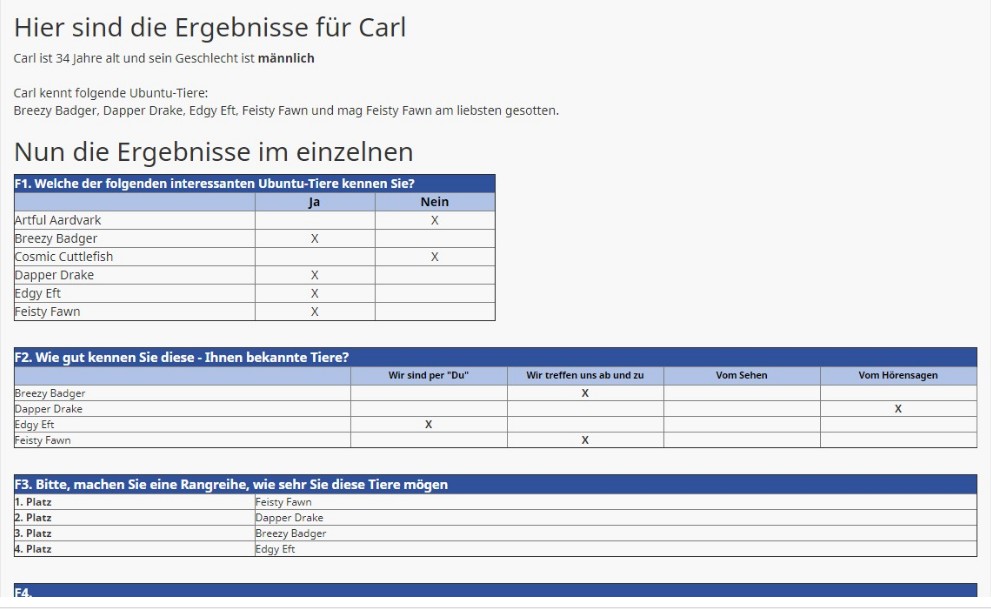Click Feisty Fawn's X under "Wir treffen uns"
Image resolution: width=991 pixels, height=609 pixels.
coord(585,441)
